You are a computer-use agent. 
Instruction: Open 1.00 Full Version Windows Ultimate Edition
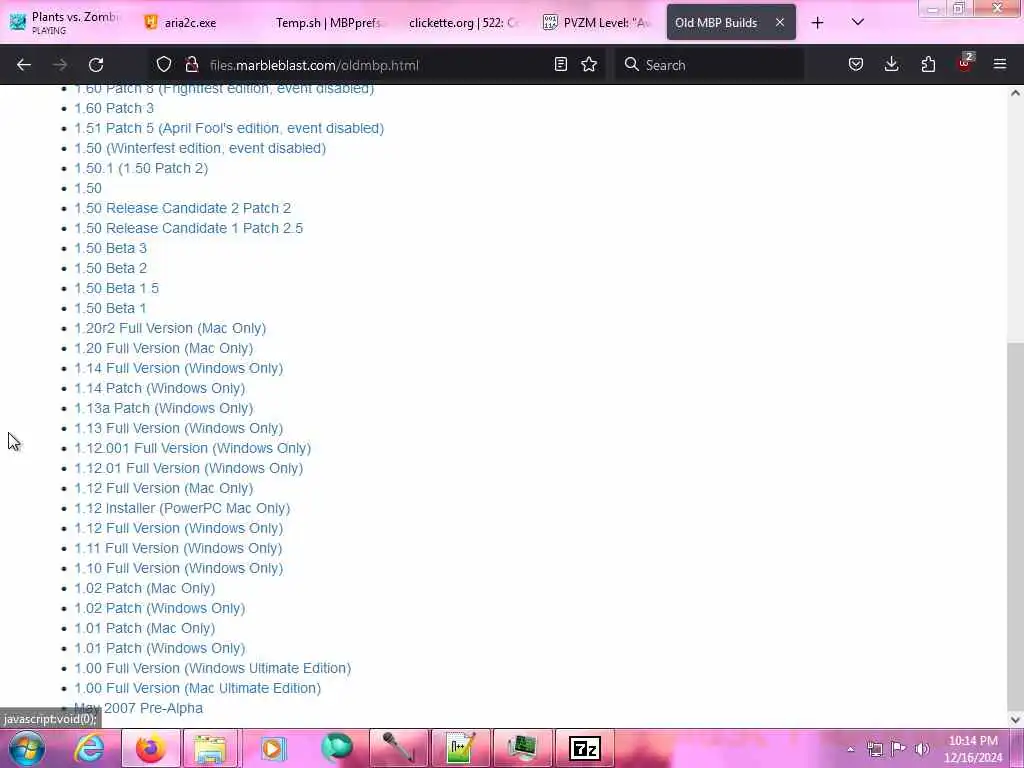(212, 668)
